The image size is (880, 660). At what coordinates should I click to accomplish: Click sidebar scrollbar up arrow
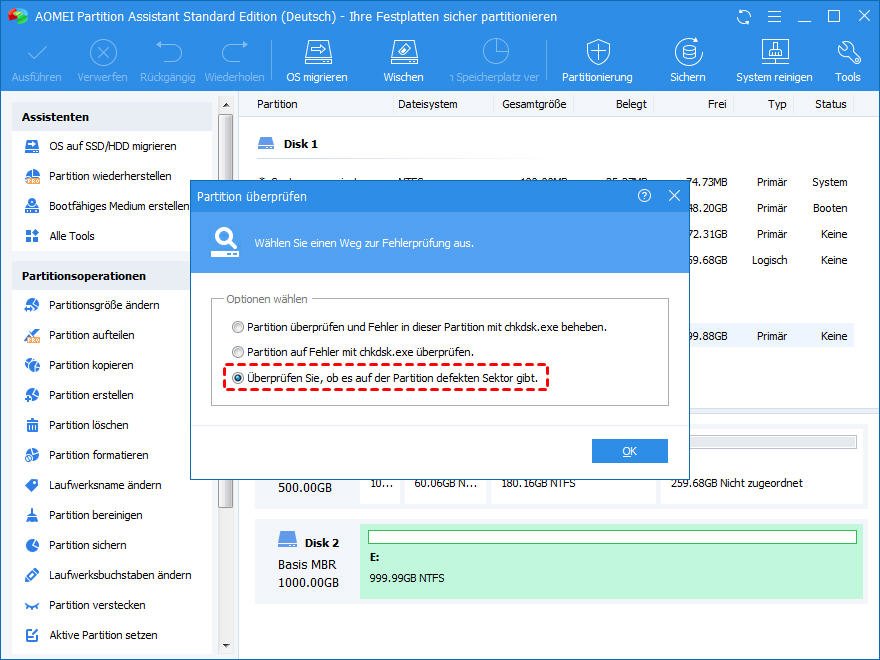pyautogui.click(x=226, y=104)
